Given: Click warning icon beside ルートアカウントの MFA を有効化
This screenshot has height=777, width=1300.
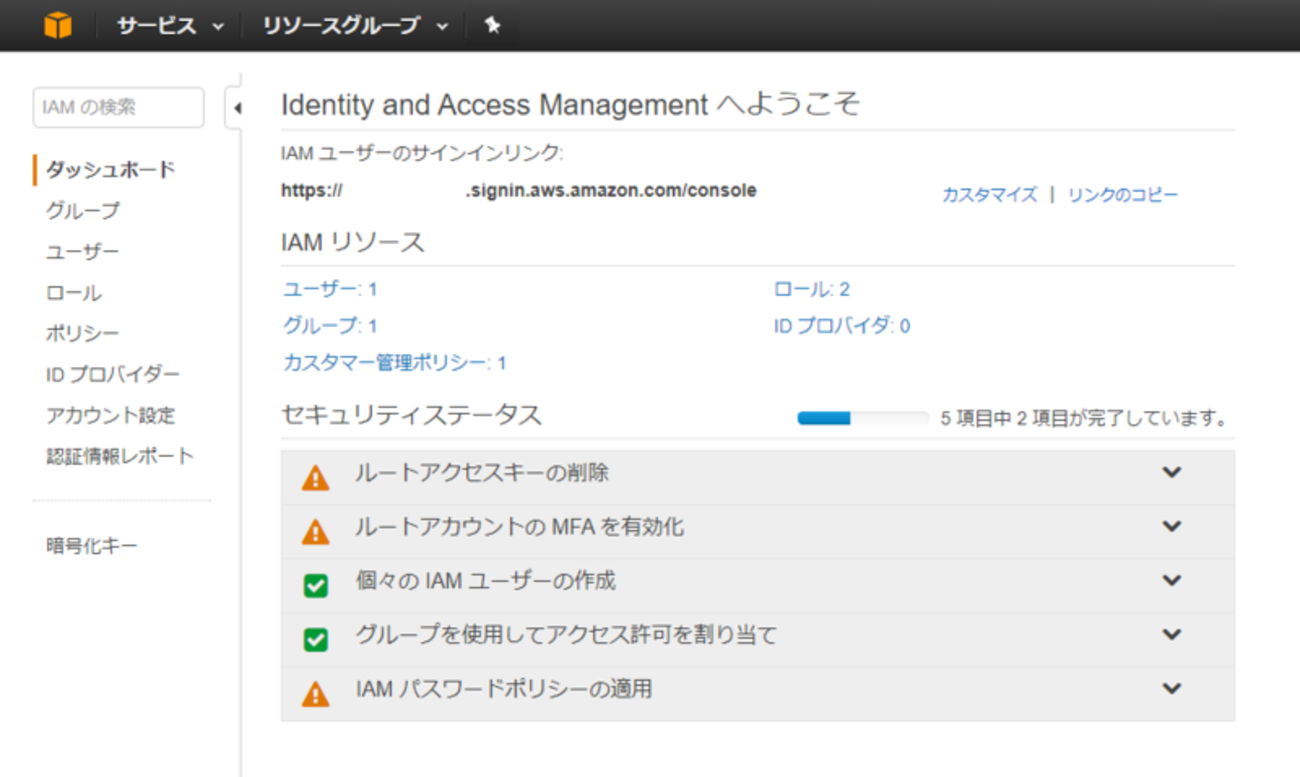Looking at the screenshot, I should 315,532.
